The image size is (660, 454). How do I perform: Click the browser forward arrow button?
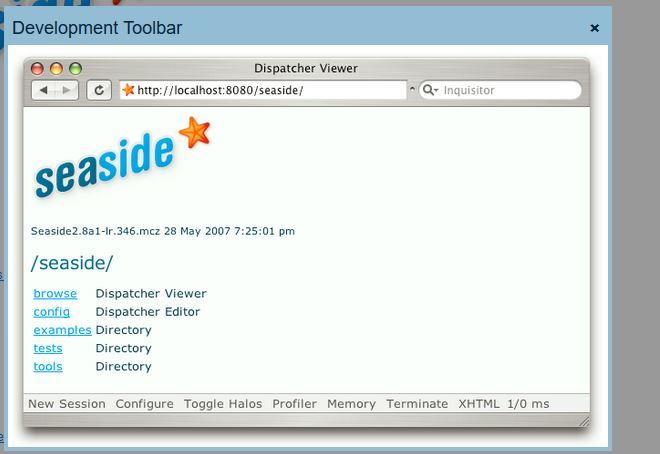coord(66,90)
